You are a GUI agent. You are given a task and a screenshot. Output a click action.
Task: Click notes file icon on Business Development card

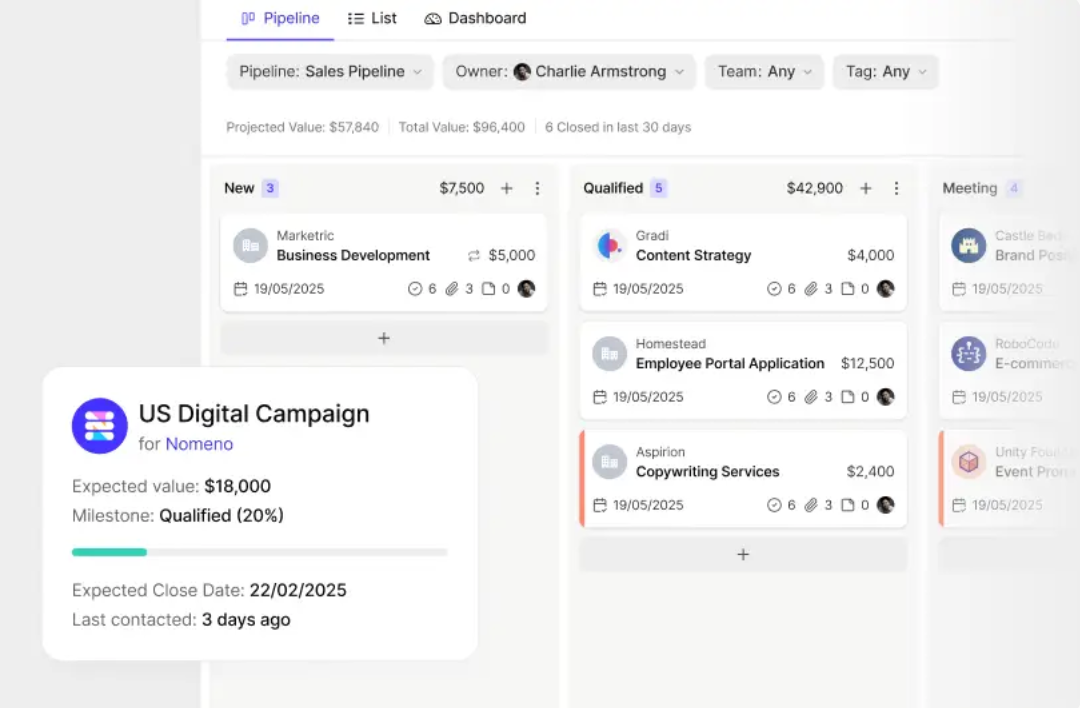488,289
